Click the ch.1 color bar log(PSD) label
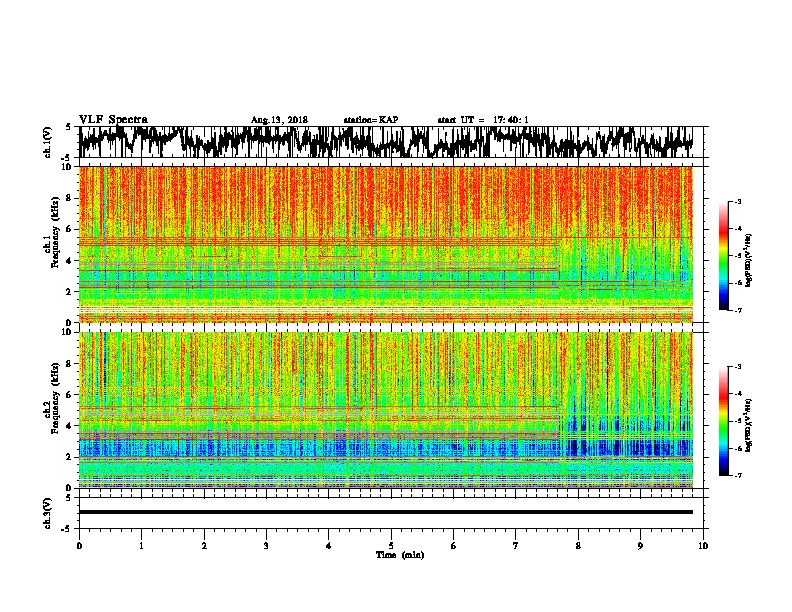Viewport: 792px width, 612px height. tap(749, 260)
